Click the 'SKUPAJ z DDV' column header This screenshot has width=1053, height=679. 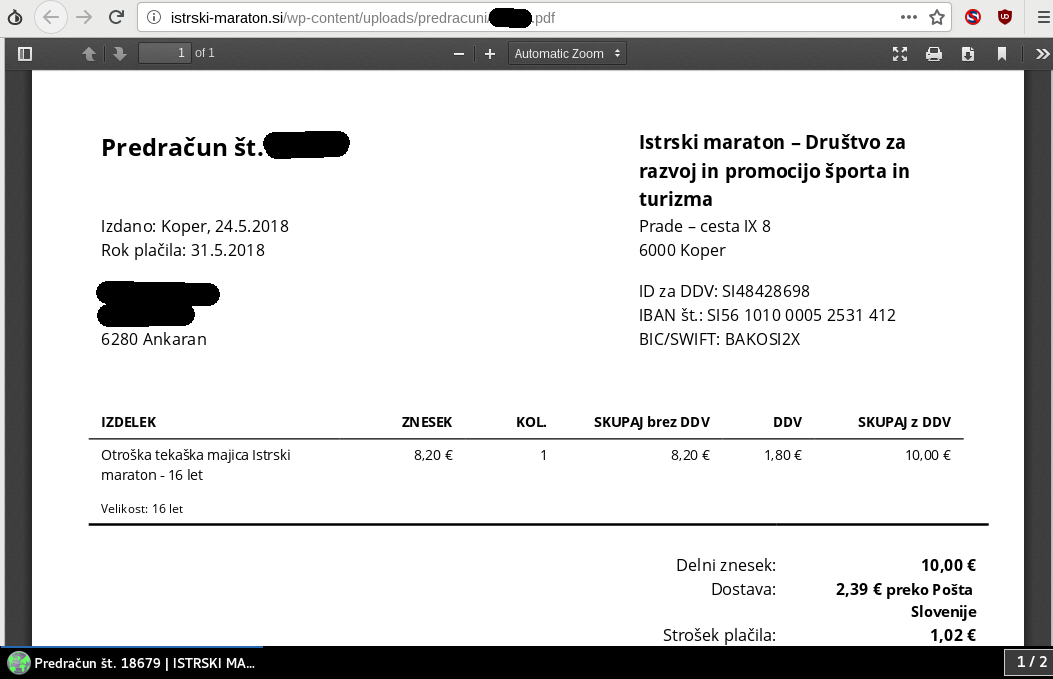pos(904,422)
